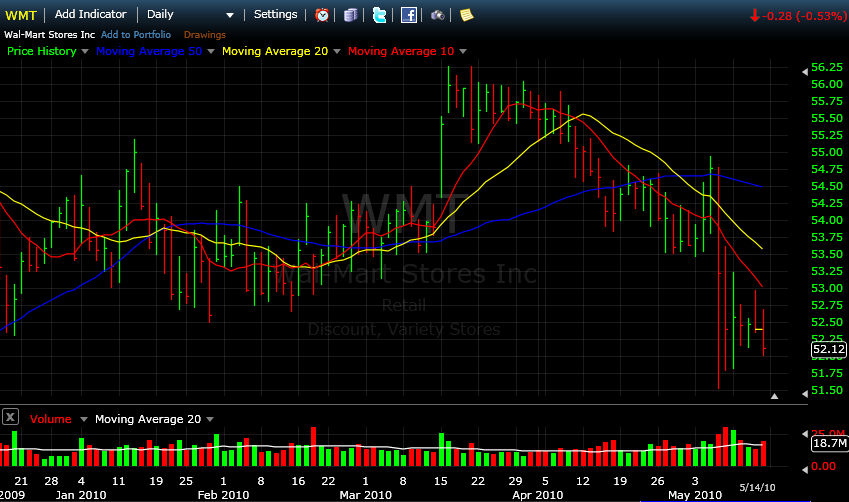The image size is (849, 502).
Task: Click the Apr 2010 time axis label
Action: pos(538,495)
